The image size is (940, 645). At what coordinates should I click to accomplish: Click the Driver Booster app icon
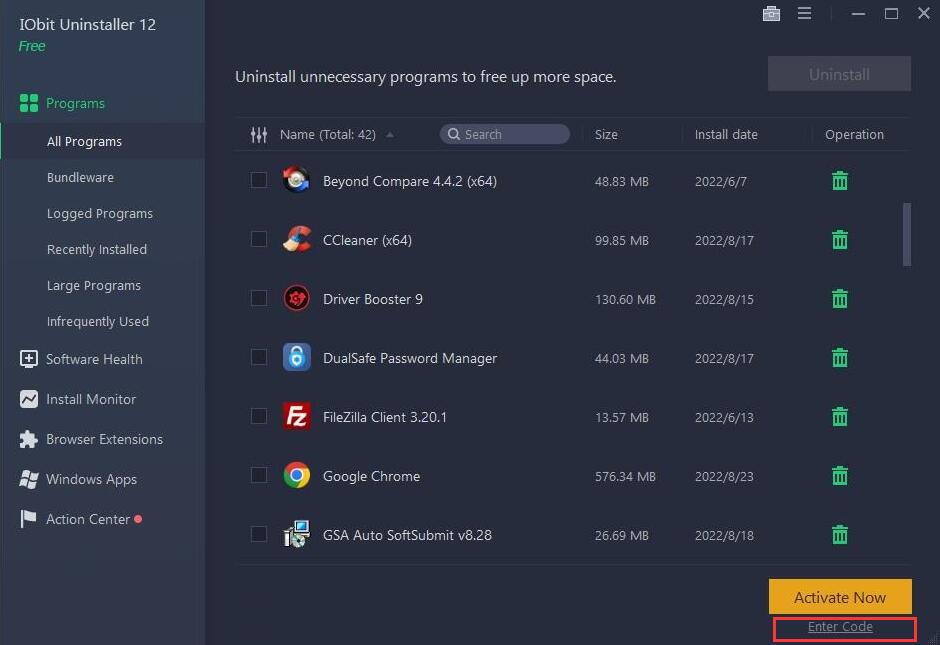tap(297, 298)
